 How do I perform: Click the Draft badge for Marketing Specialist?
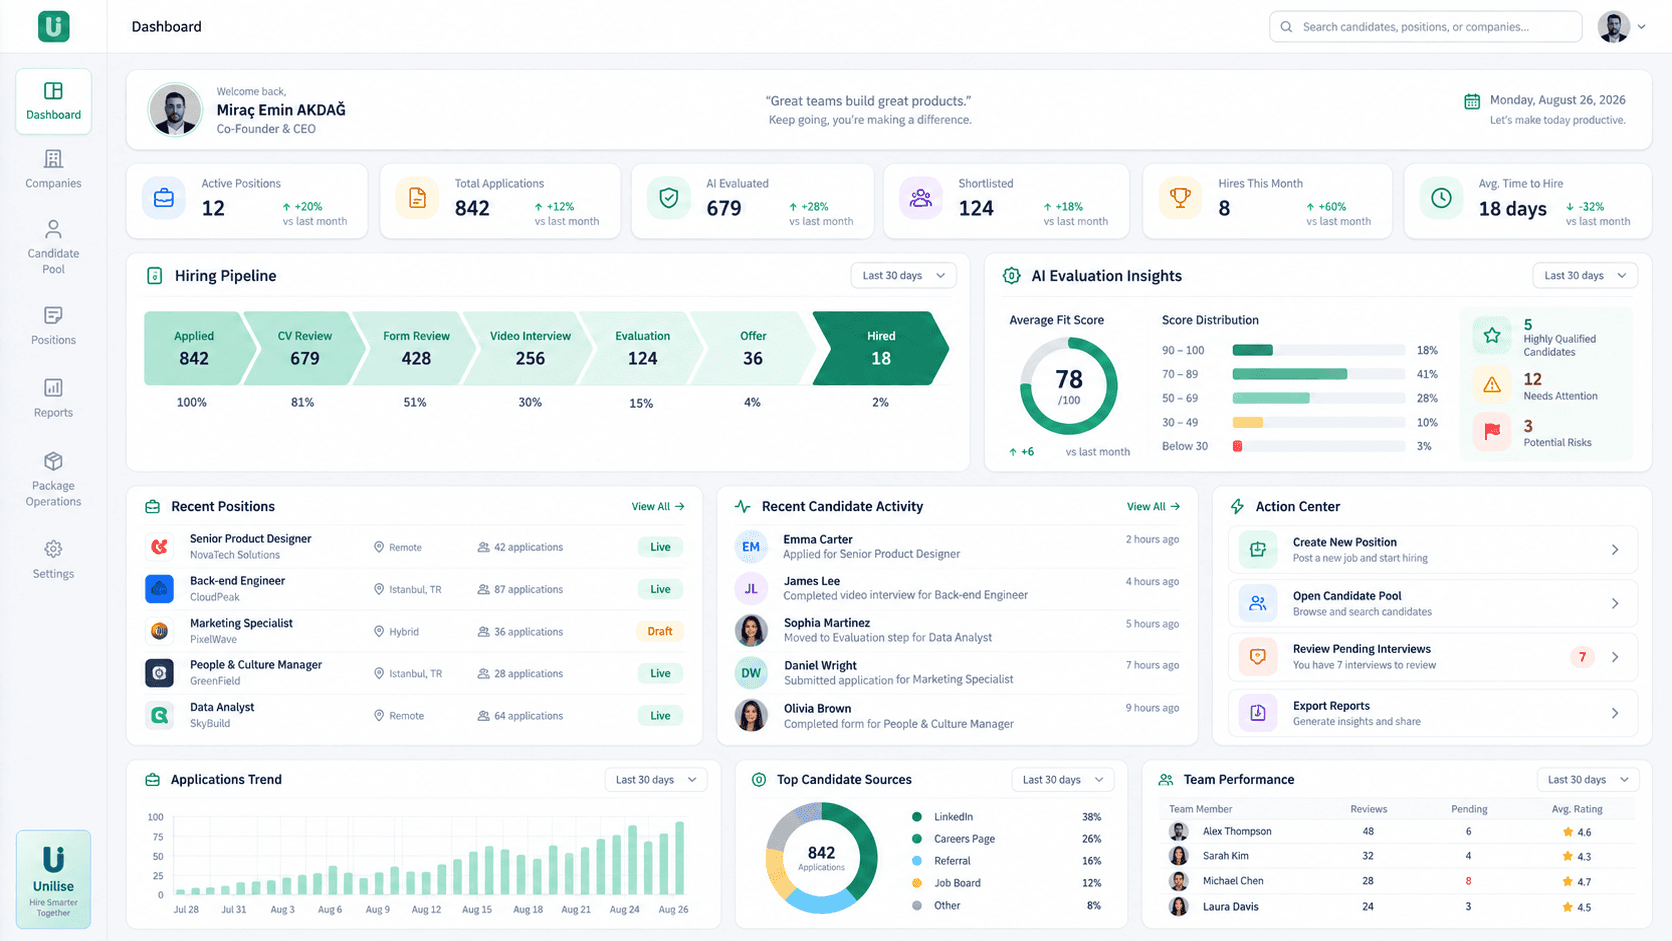click(x=660, y=632)
